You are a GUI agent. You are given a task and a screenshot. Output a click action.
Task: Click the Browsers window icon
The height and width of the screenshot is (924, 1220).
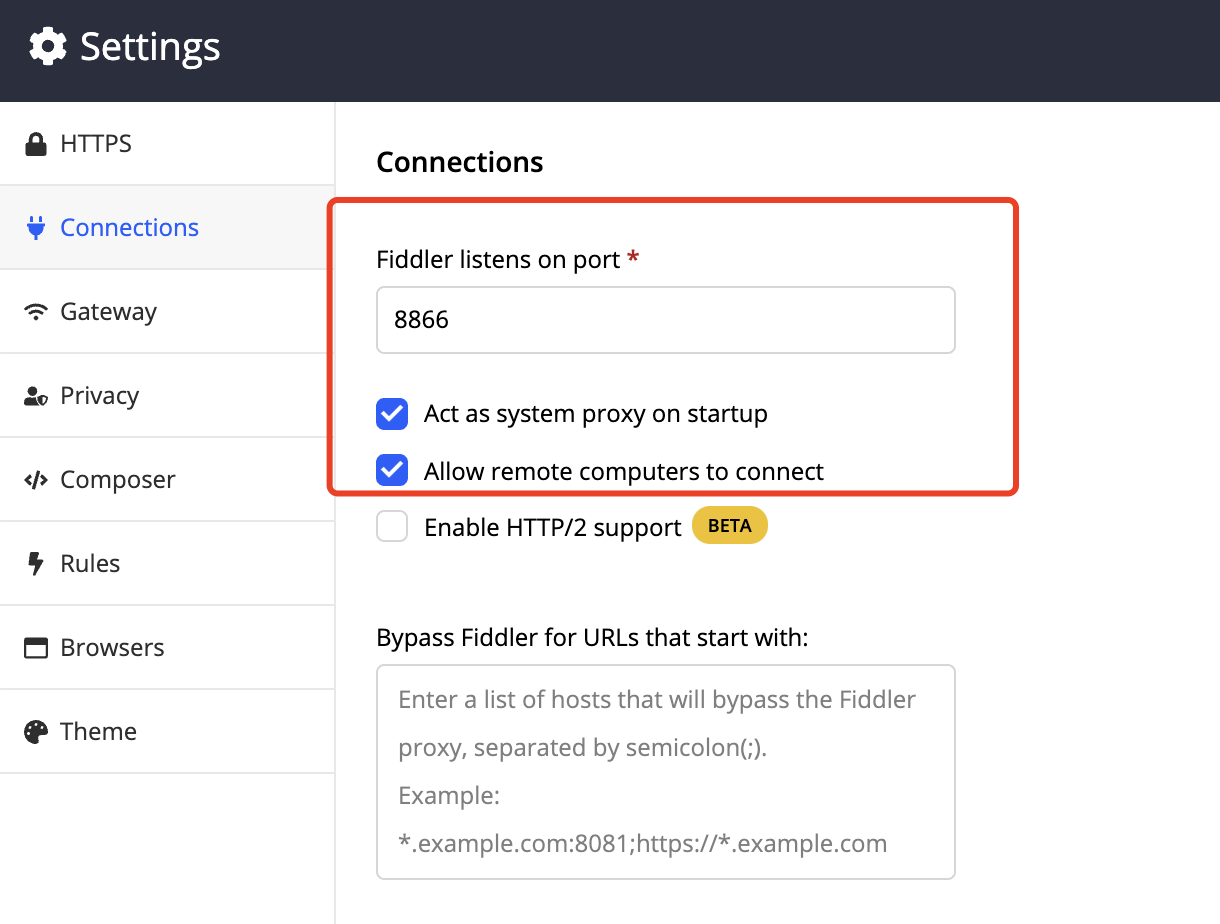tap(36, 648)
